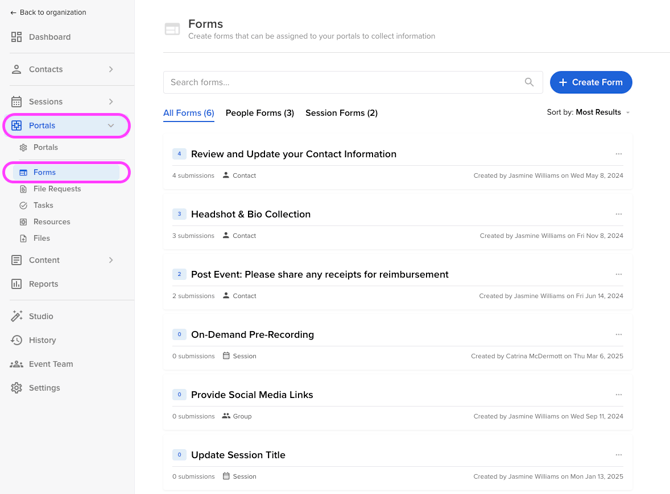This screenshot has height=494, width=670.
Task: Click the Reports chart icon
Action: click(x=17, y=284)
